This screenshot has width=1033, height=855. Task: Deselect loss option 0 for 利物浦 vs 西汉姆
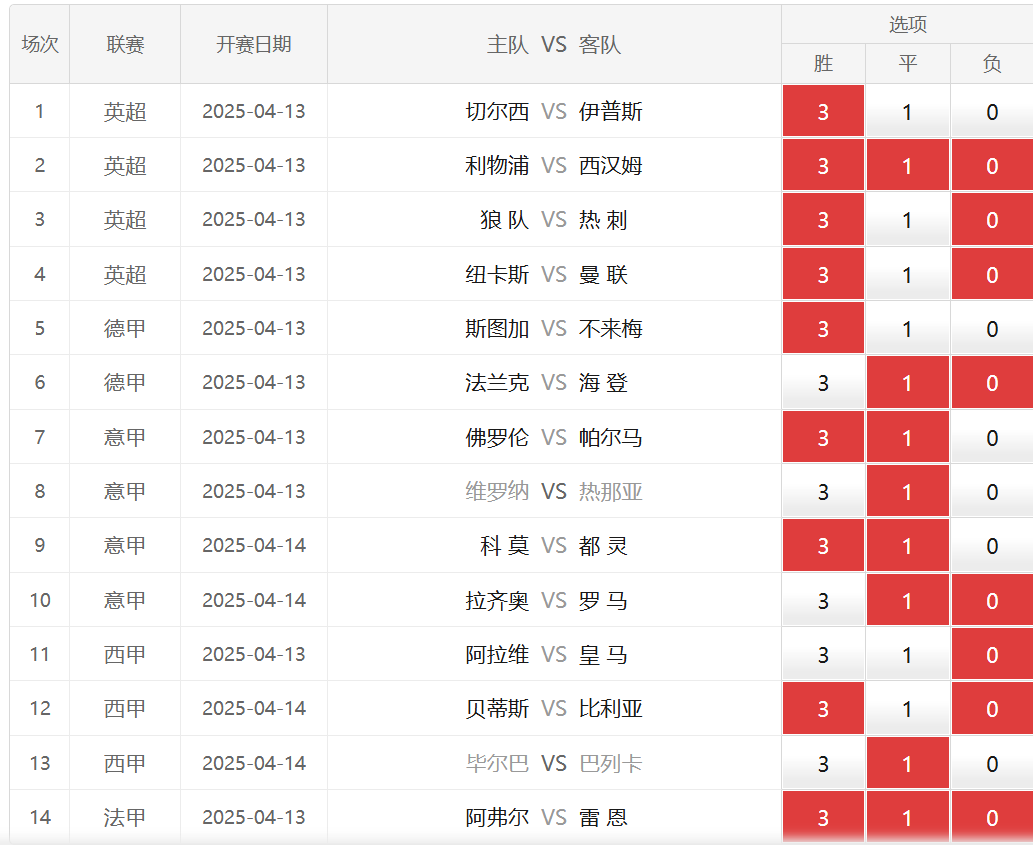pyautogui.click(x=992, y=165)
